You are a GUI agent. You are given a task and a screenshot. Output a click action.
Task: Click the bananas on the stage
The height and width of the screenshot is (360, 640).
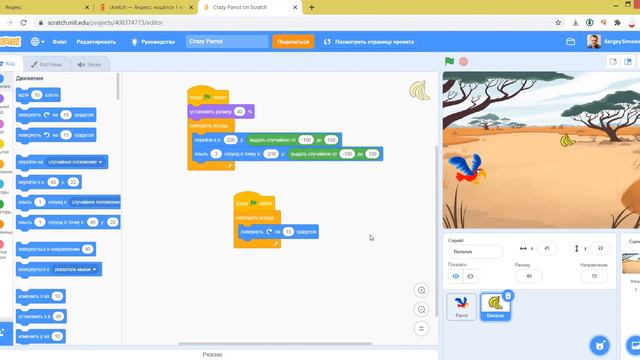point(567,140)
